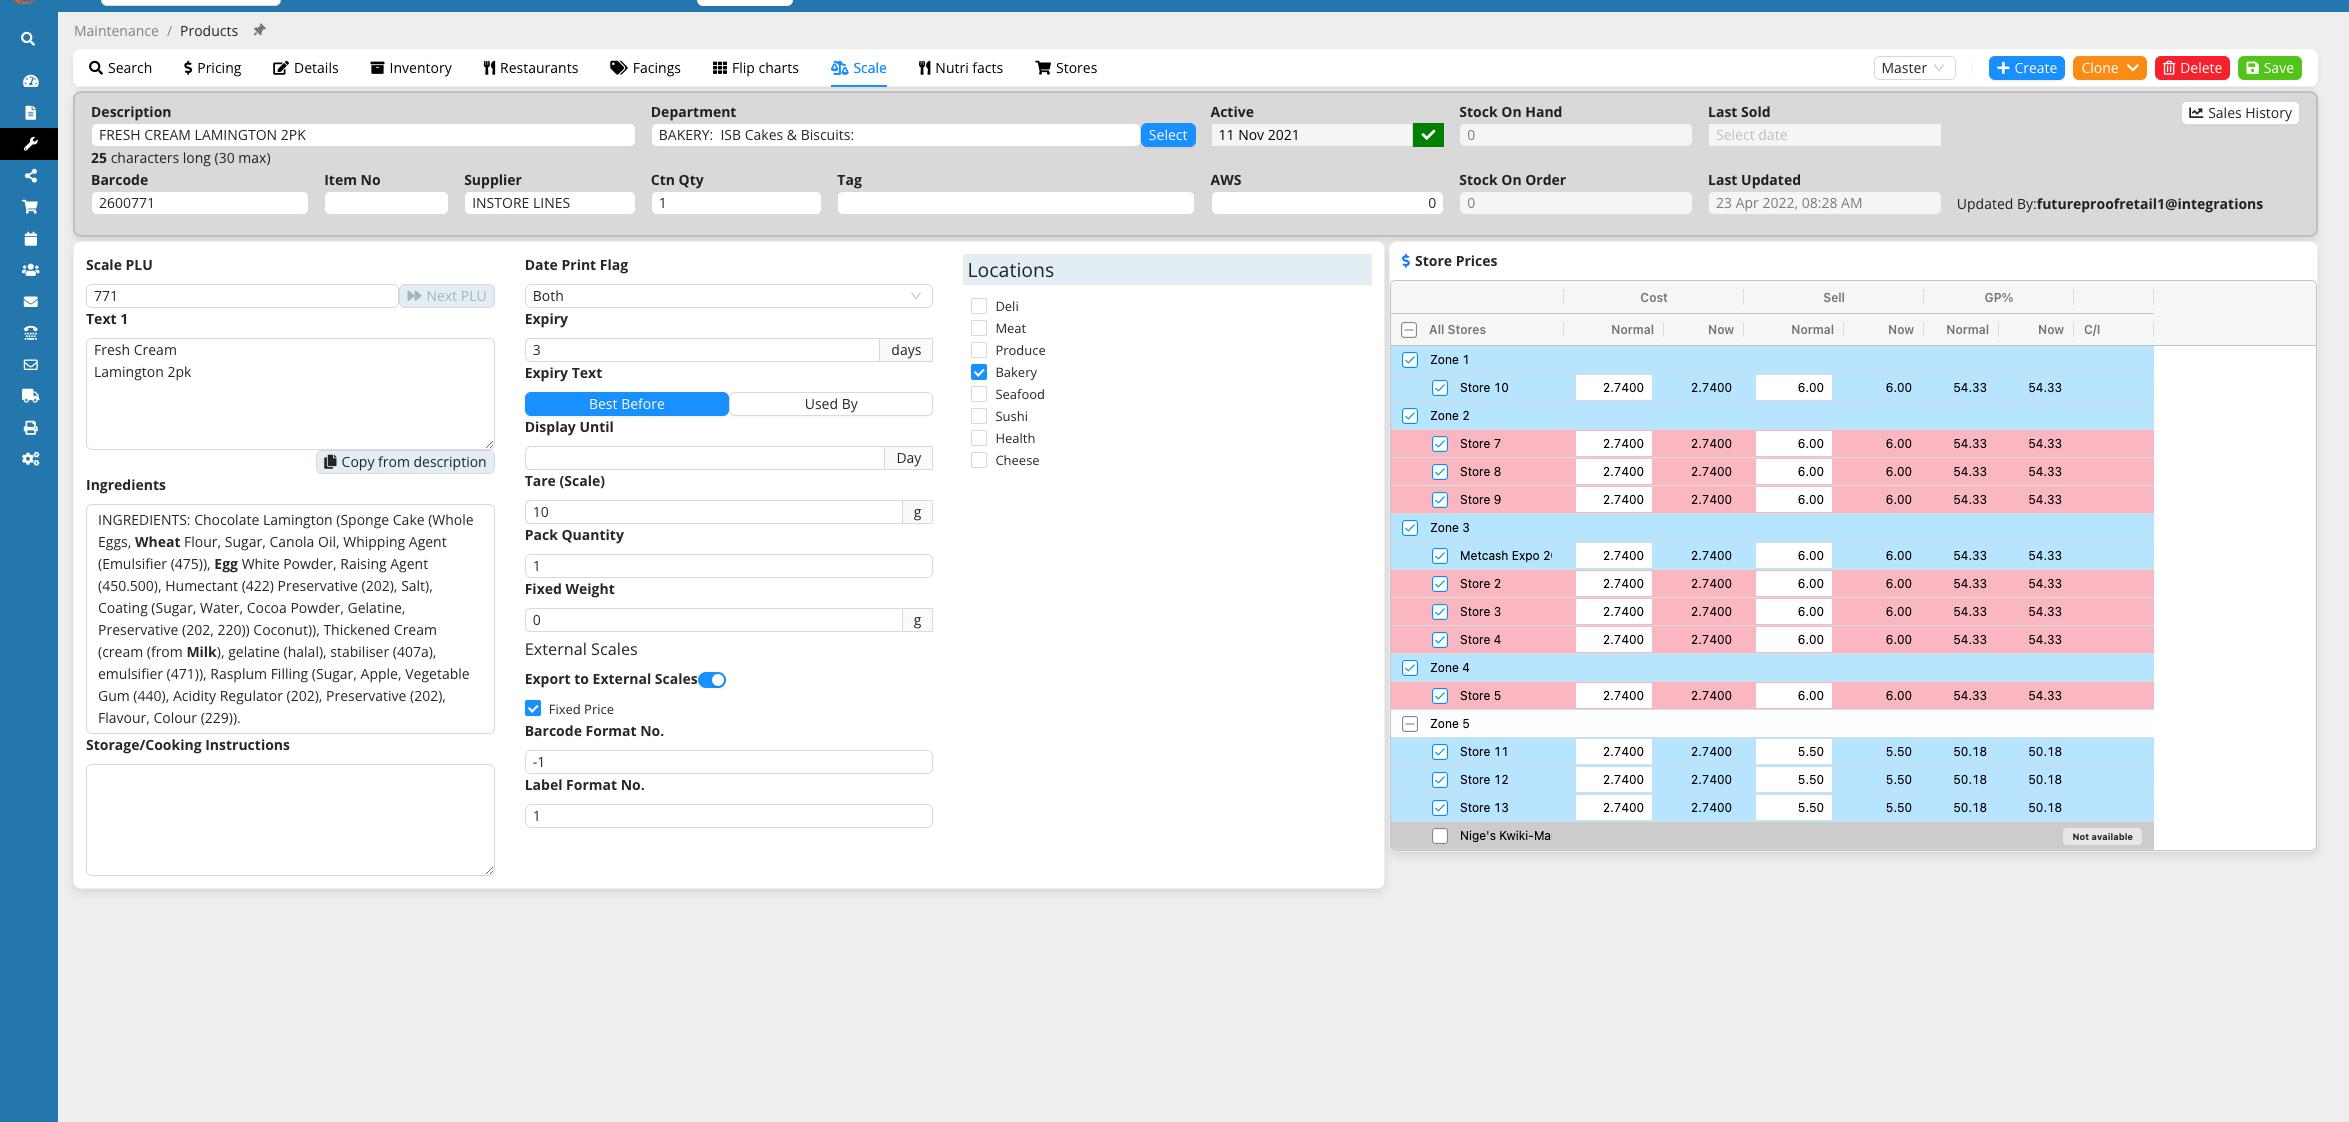This screenshot has height=1122, width=2349.
Task: Open the Date Print Flag dropdown
Action: pyautogui.click(x=728, y=296)
